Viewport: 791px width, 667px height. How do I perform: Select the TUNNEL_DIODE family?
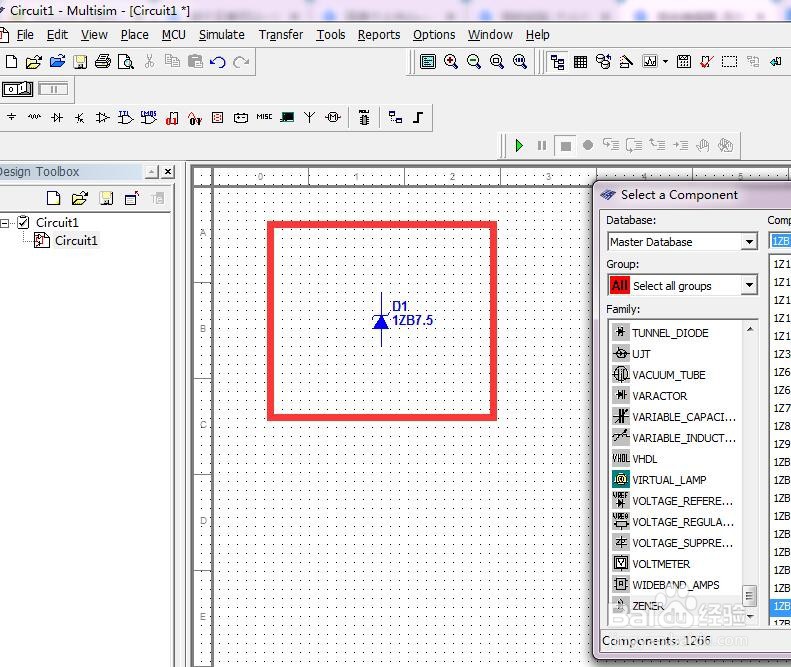670,333
